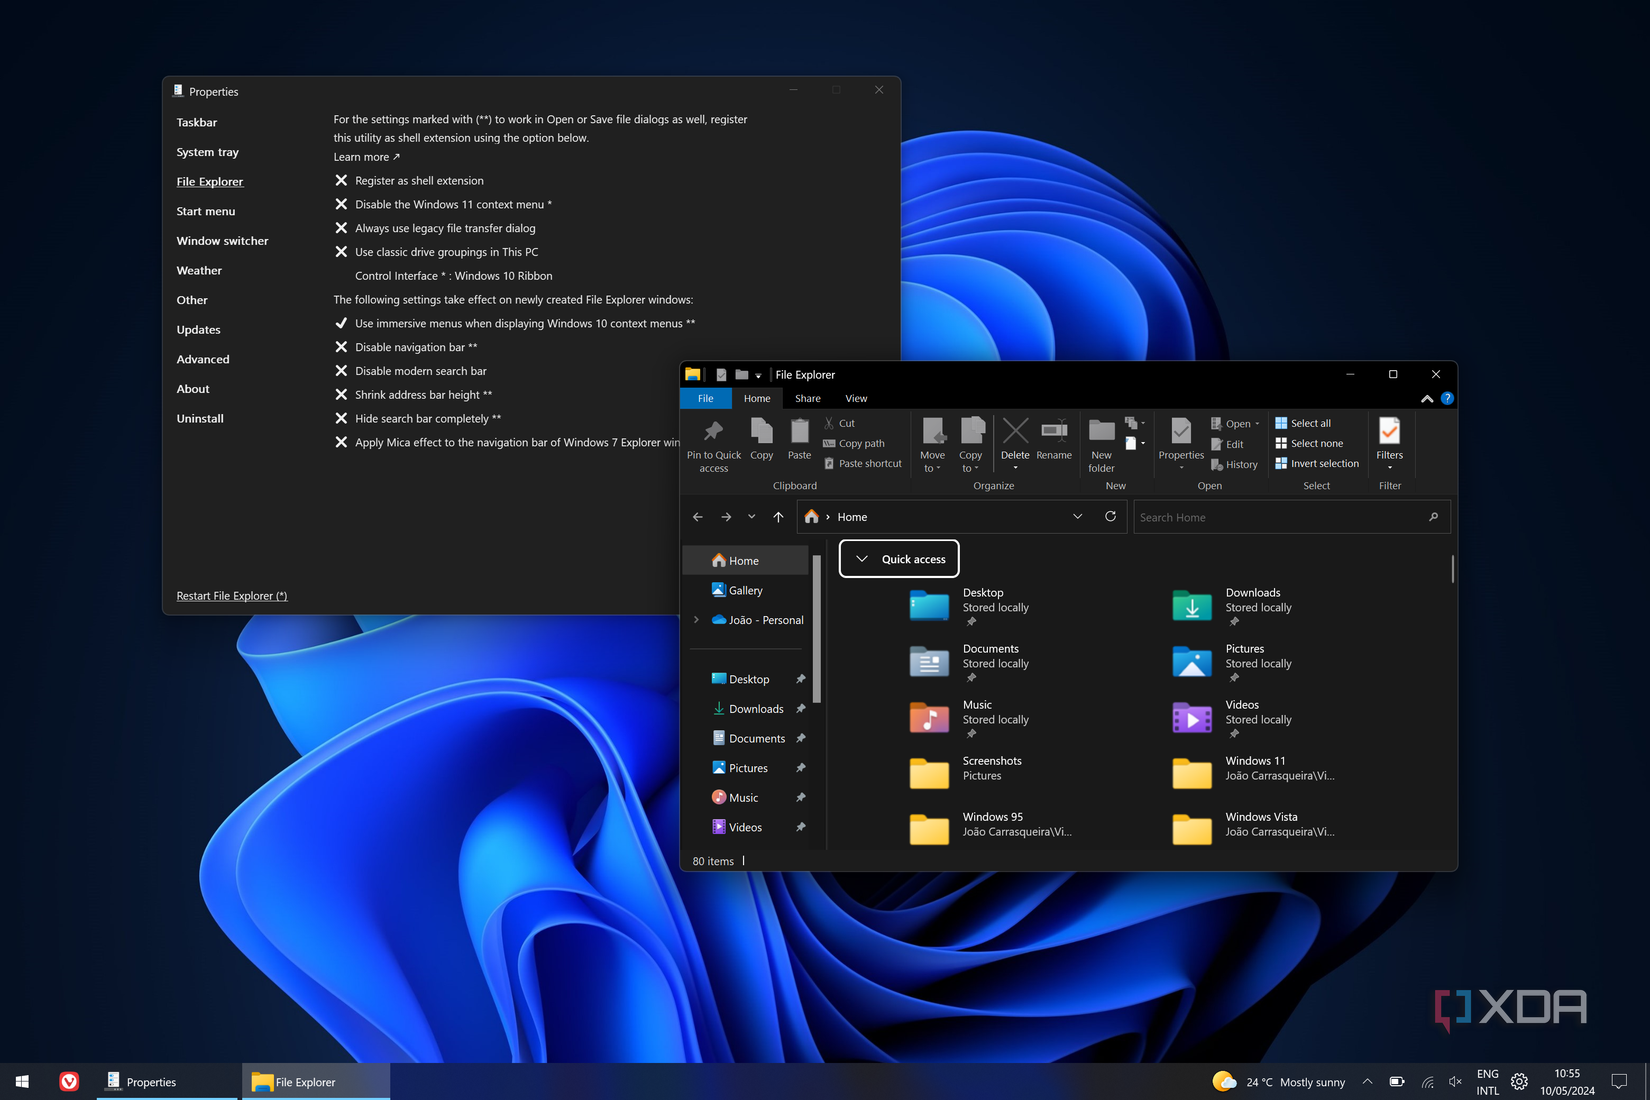Click Restart File Explorer link

[232, 596]
